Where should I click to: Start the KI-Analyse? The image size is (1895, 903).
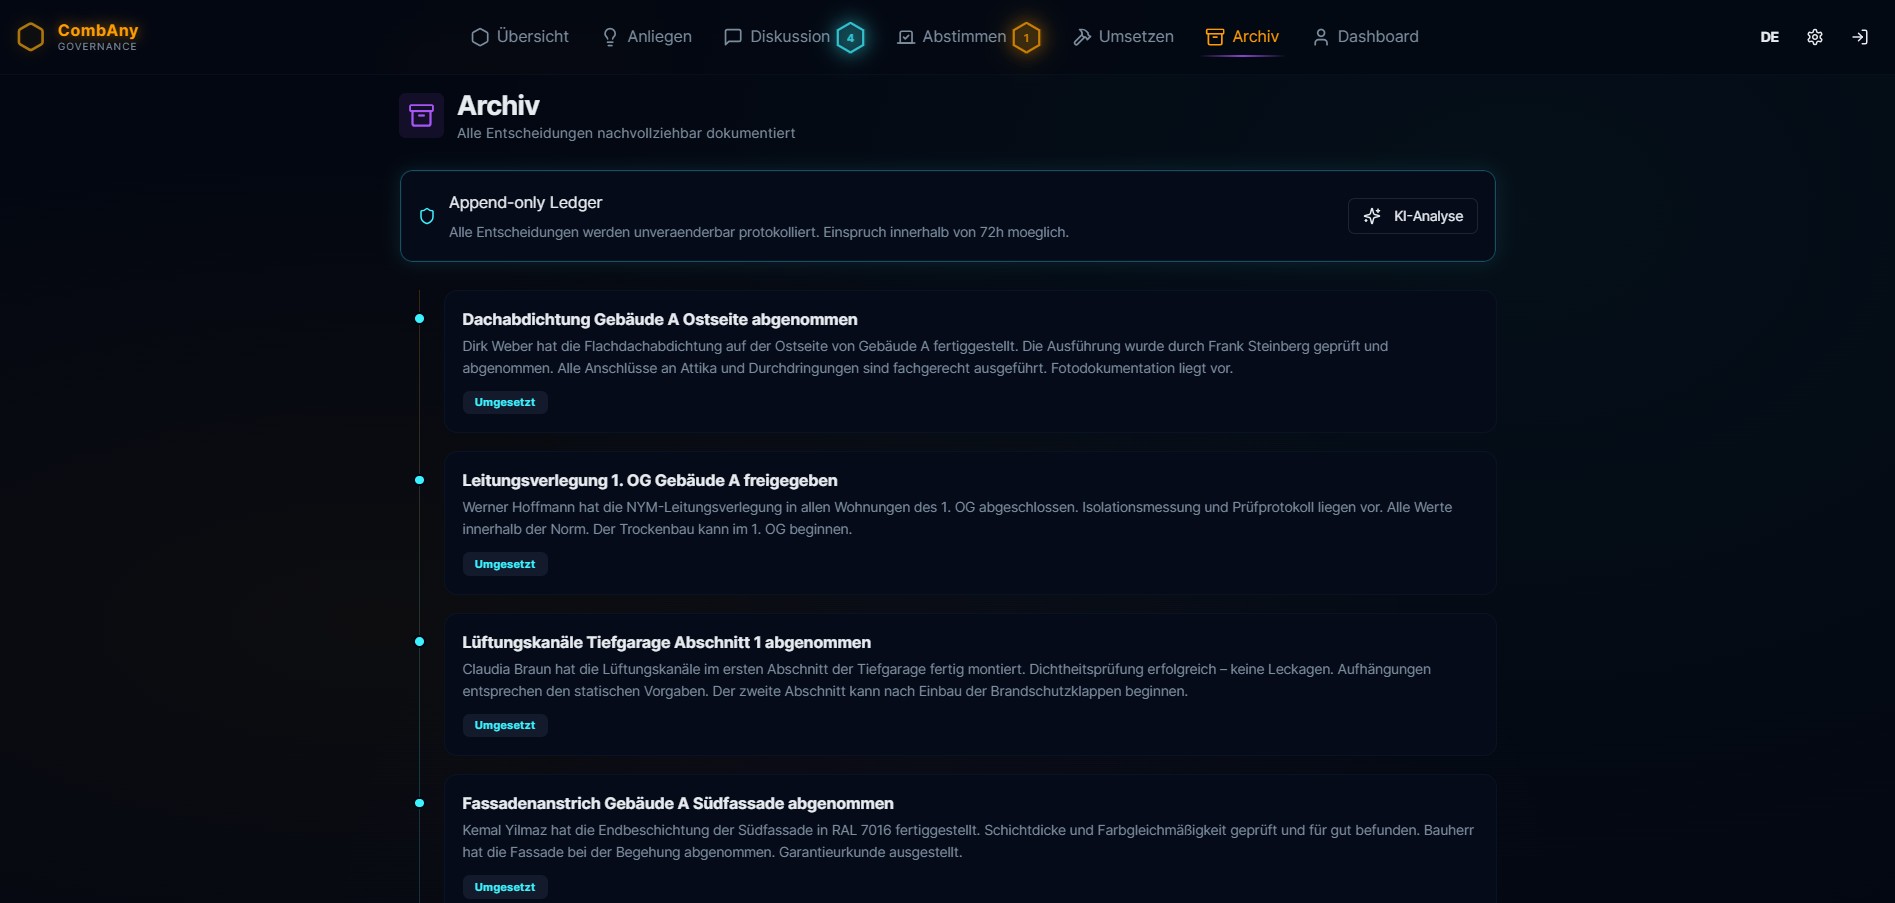(x=1412, y=216)
